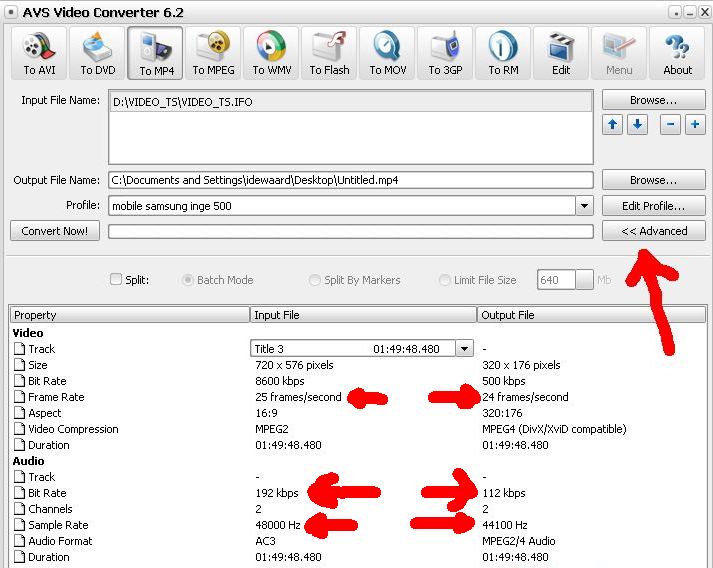Switch to To WMV format
This screenshot has height=568, width=713.
pos(271,53)
